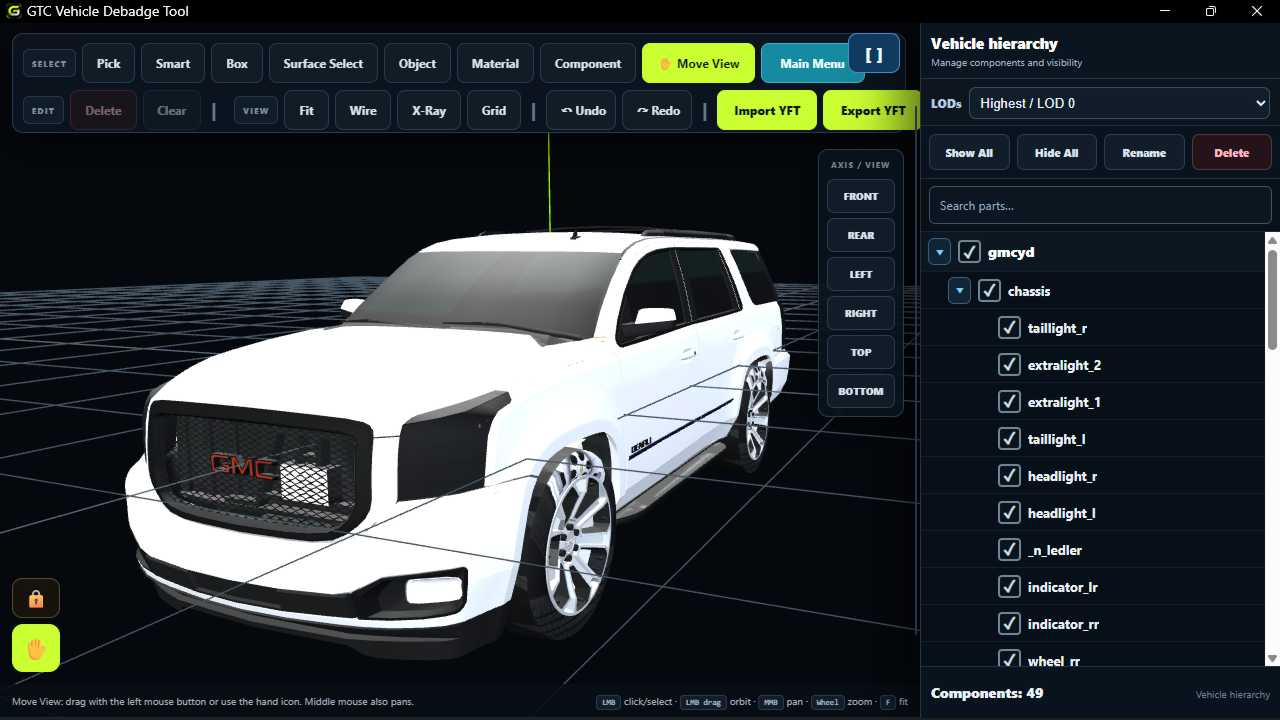Toggle the headlight_l checkbox

(x=1009, y=513)
